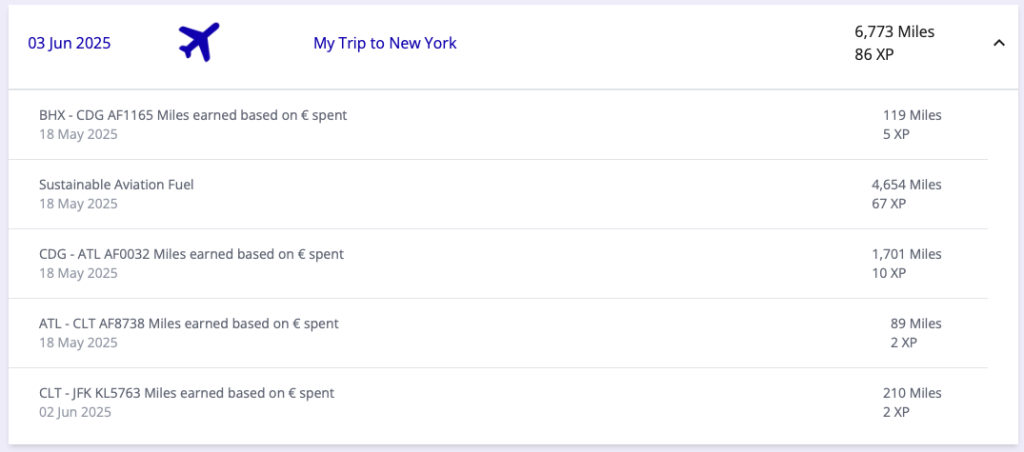Click the 119 Miles value
1024x452 pixels.
912,115
